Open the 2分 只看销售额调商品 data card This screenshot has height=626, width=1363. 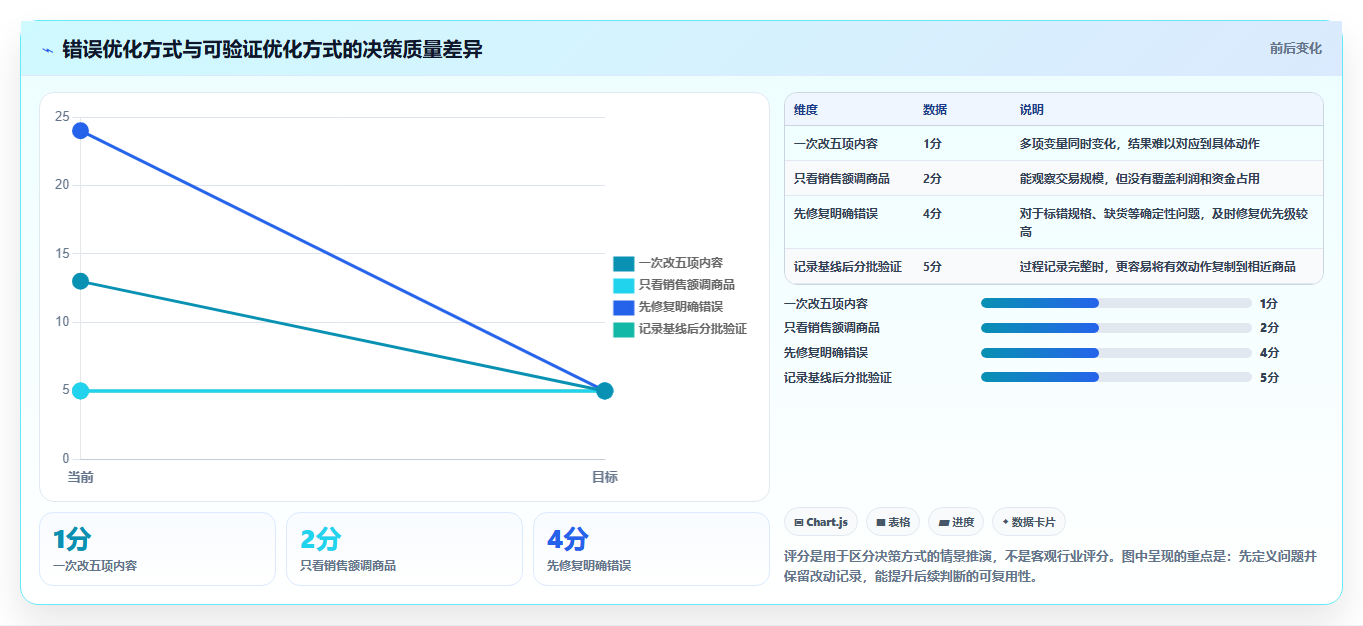click(x=404, y=549)
